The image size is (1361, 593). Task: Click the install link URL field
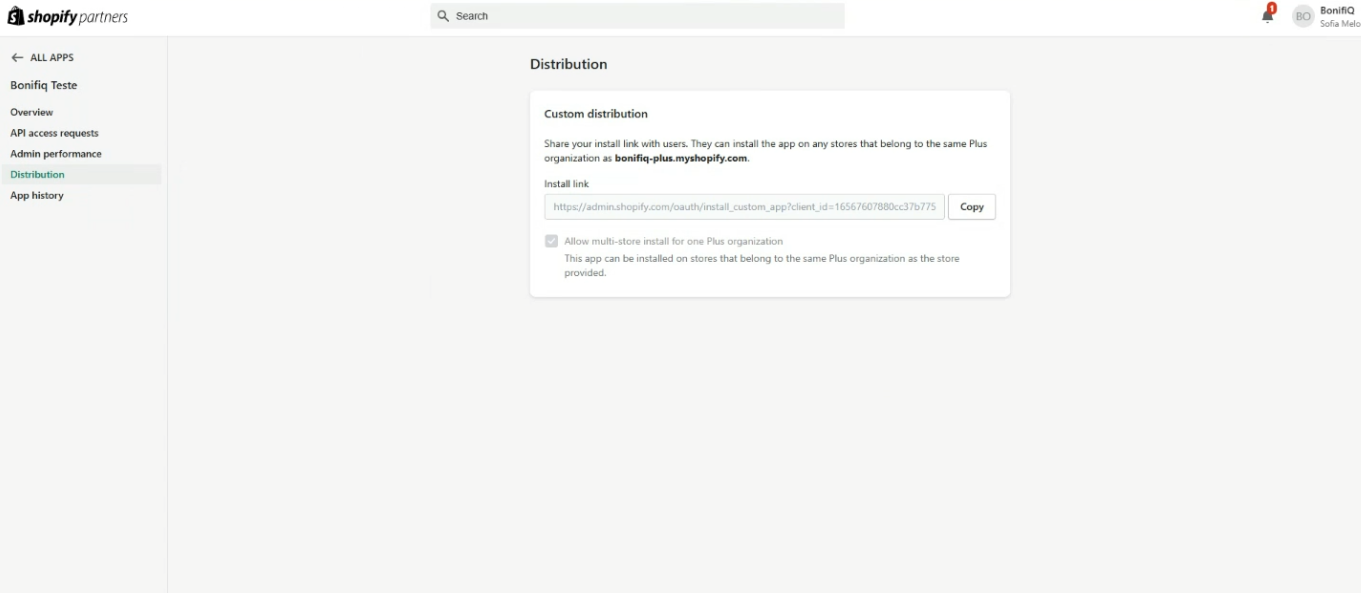[x=744, y=207]
